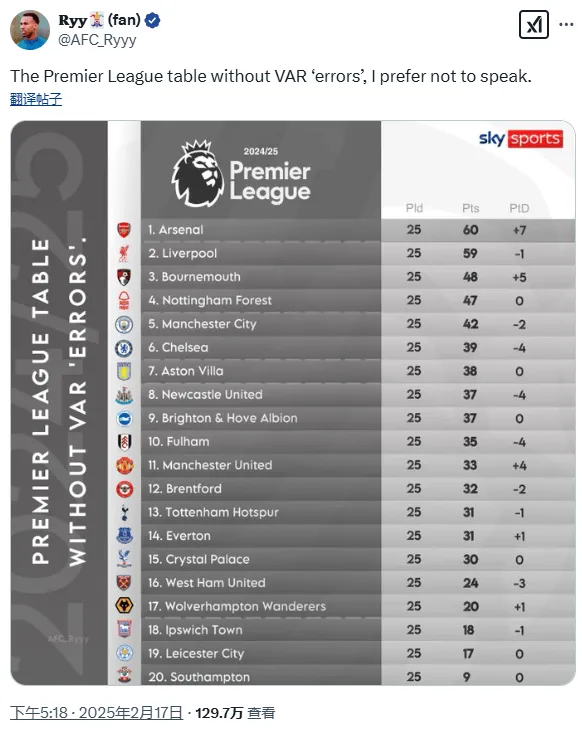
Task: Open the three-dot more options menu
Action: pyautogui.click(x=566, y=24)
